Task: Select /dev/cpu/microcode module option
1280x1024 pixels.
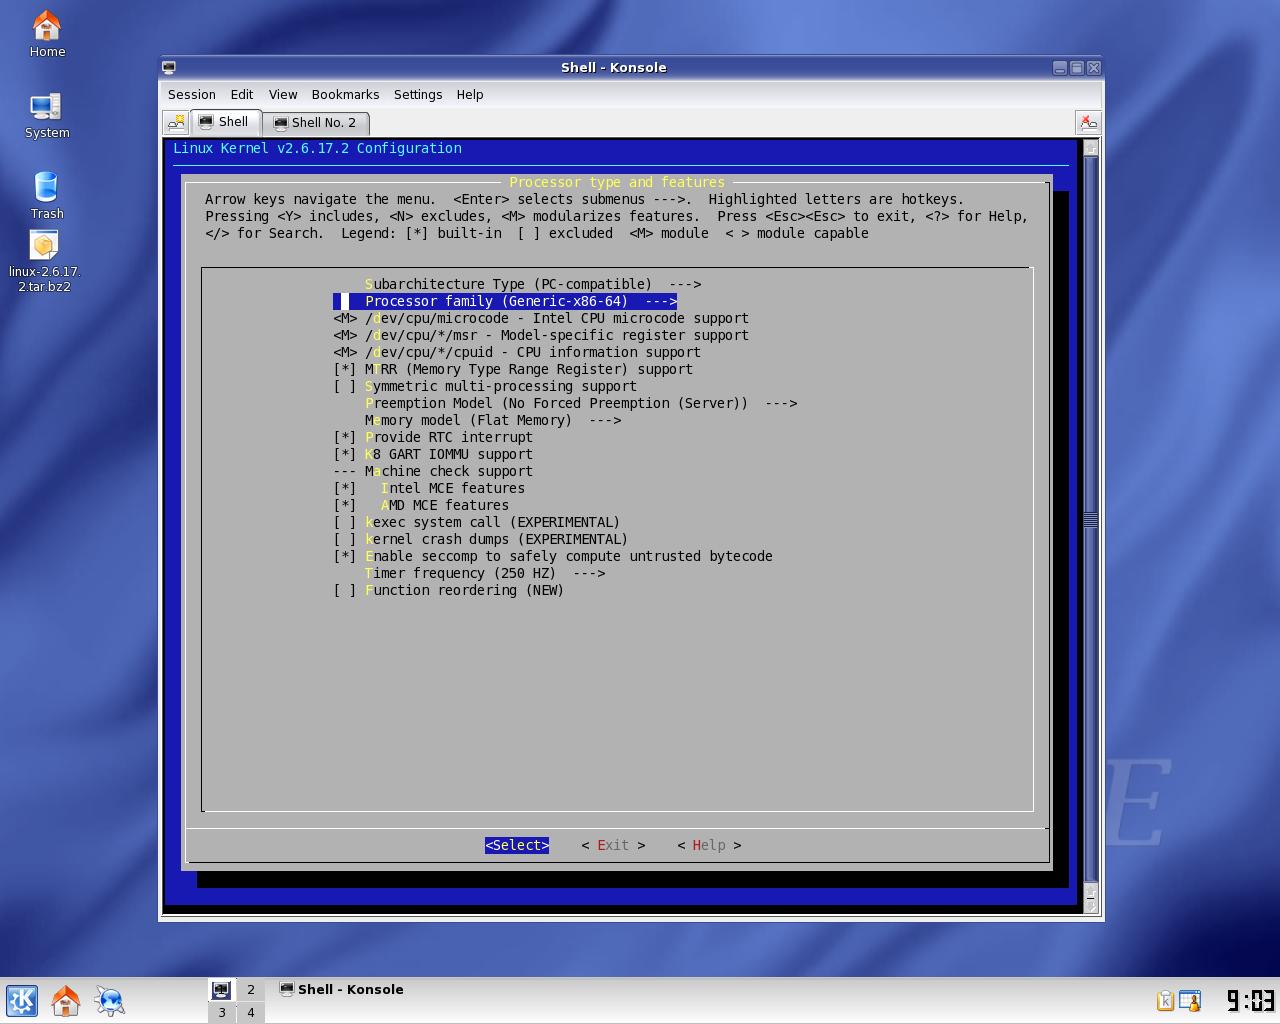Action: [541, 318]
